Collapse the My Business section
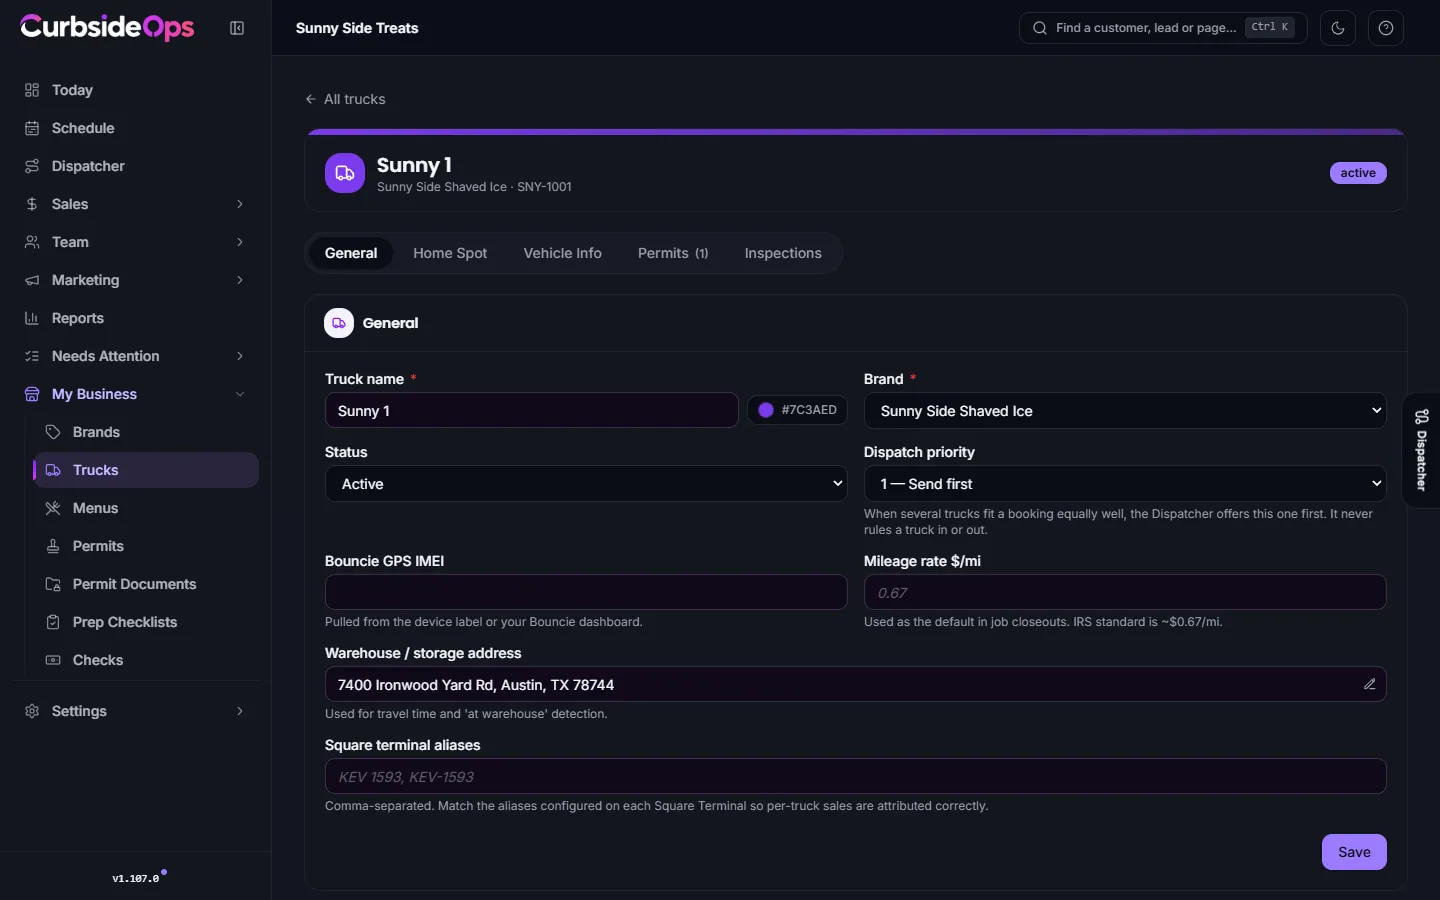 point(135,394)
